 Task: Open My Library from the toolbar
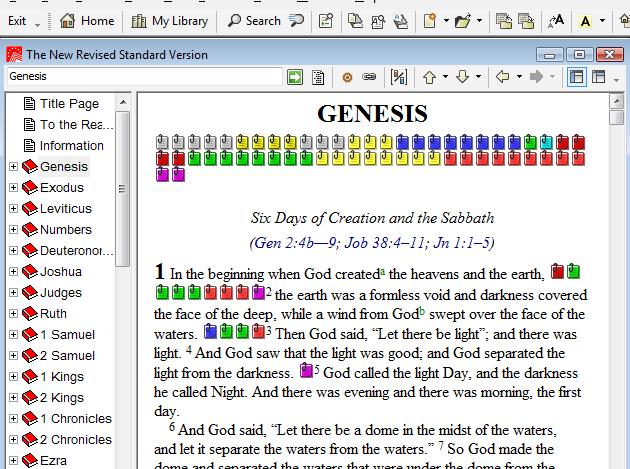[x=170, y=20]
